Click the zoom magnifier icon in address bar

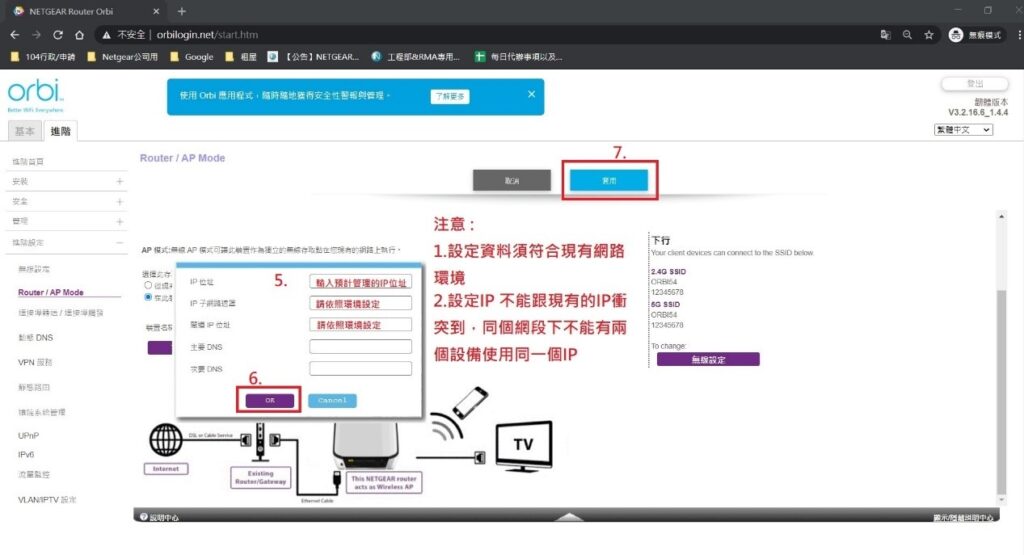pos(907,34)
